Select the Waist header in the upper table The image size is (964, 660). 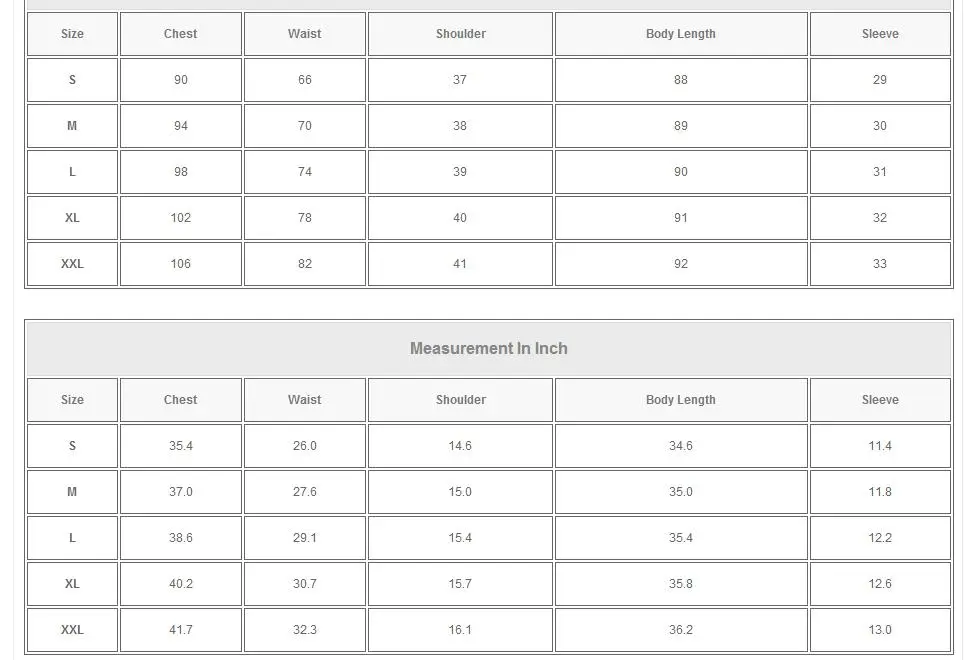point(304,34)
